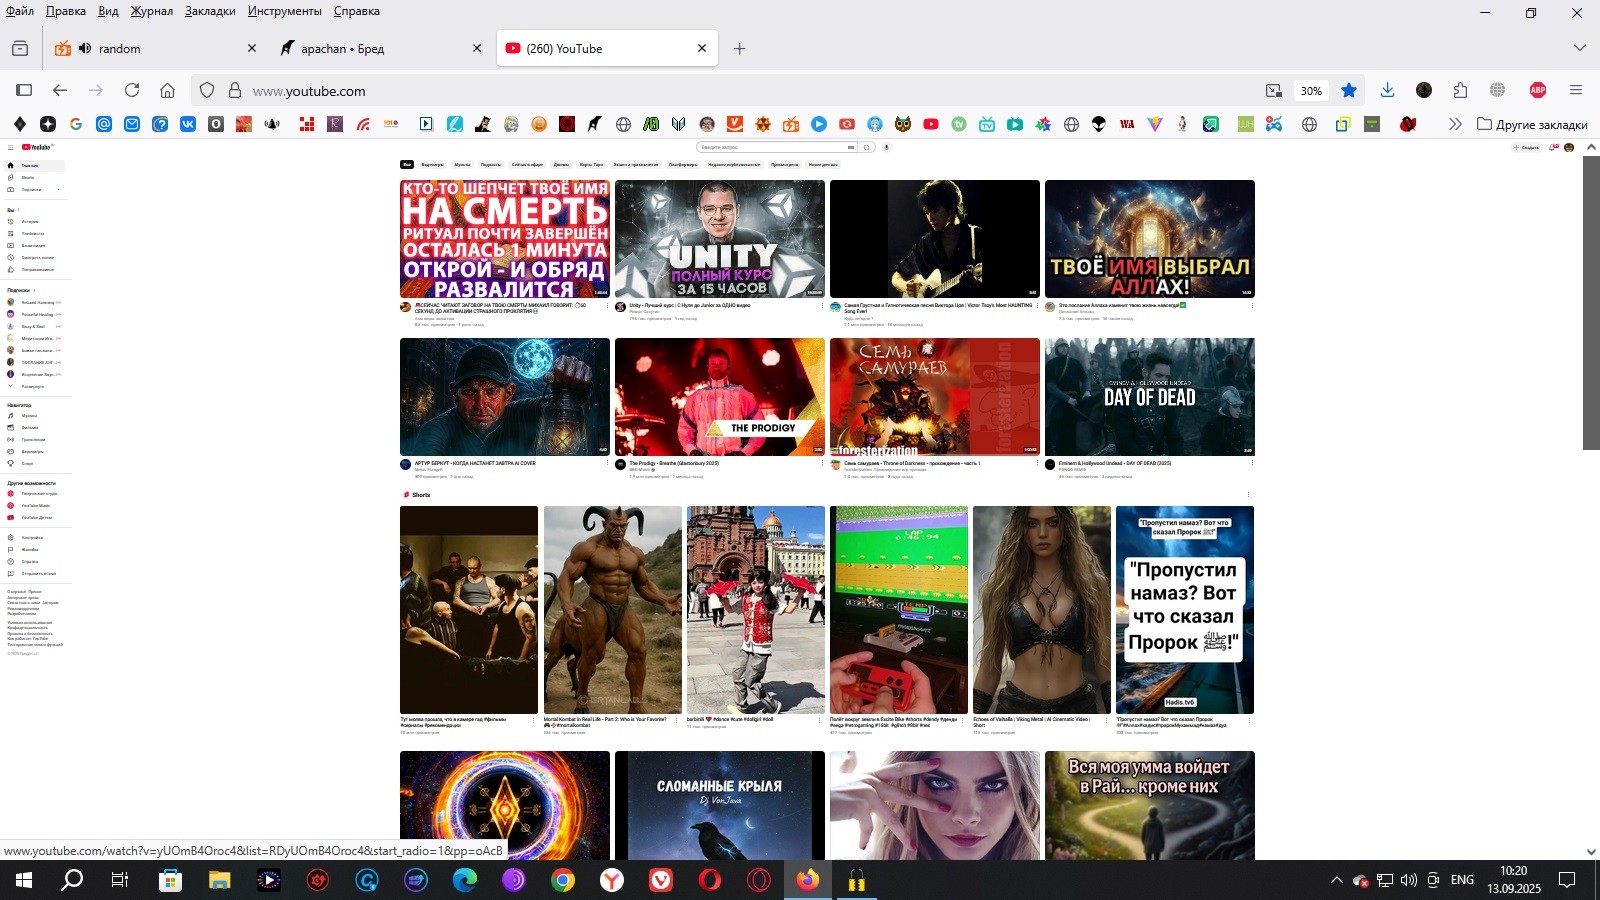Toggle the Firefox sidebar panel button
This screenshot has width=1600, height=900.
click(x=24, y=90)
